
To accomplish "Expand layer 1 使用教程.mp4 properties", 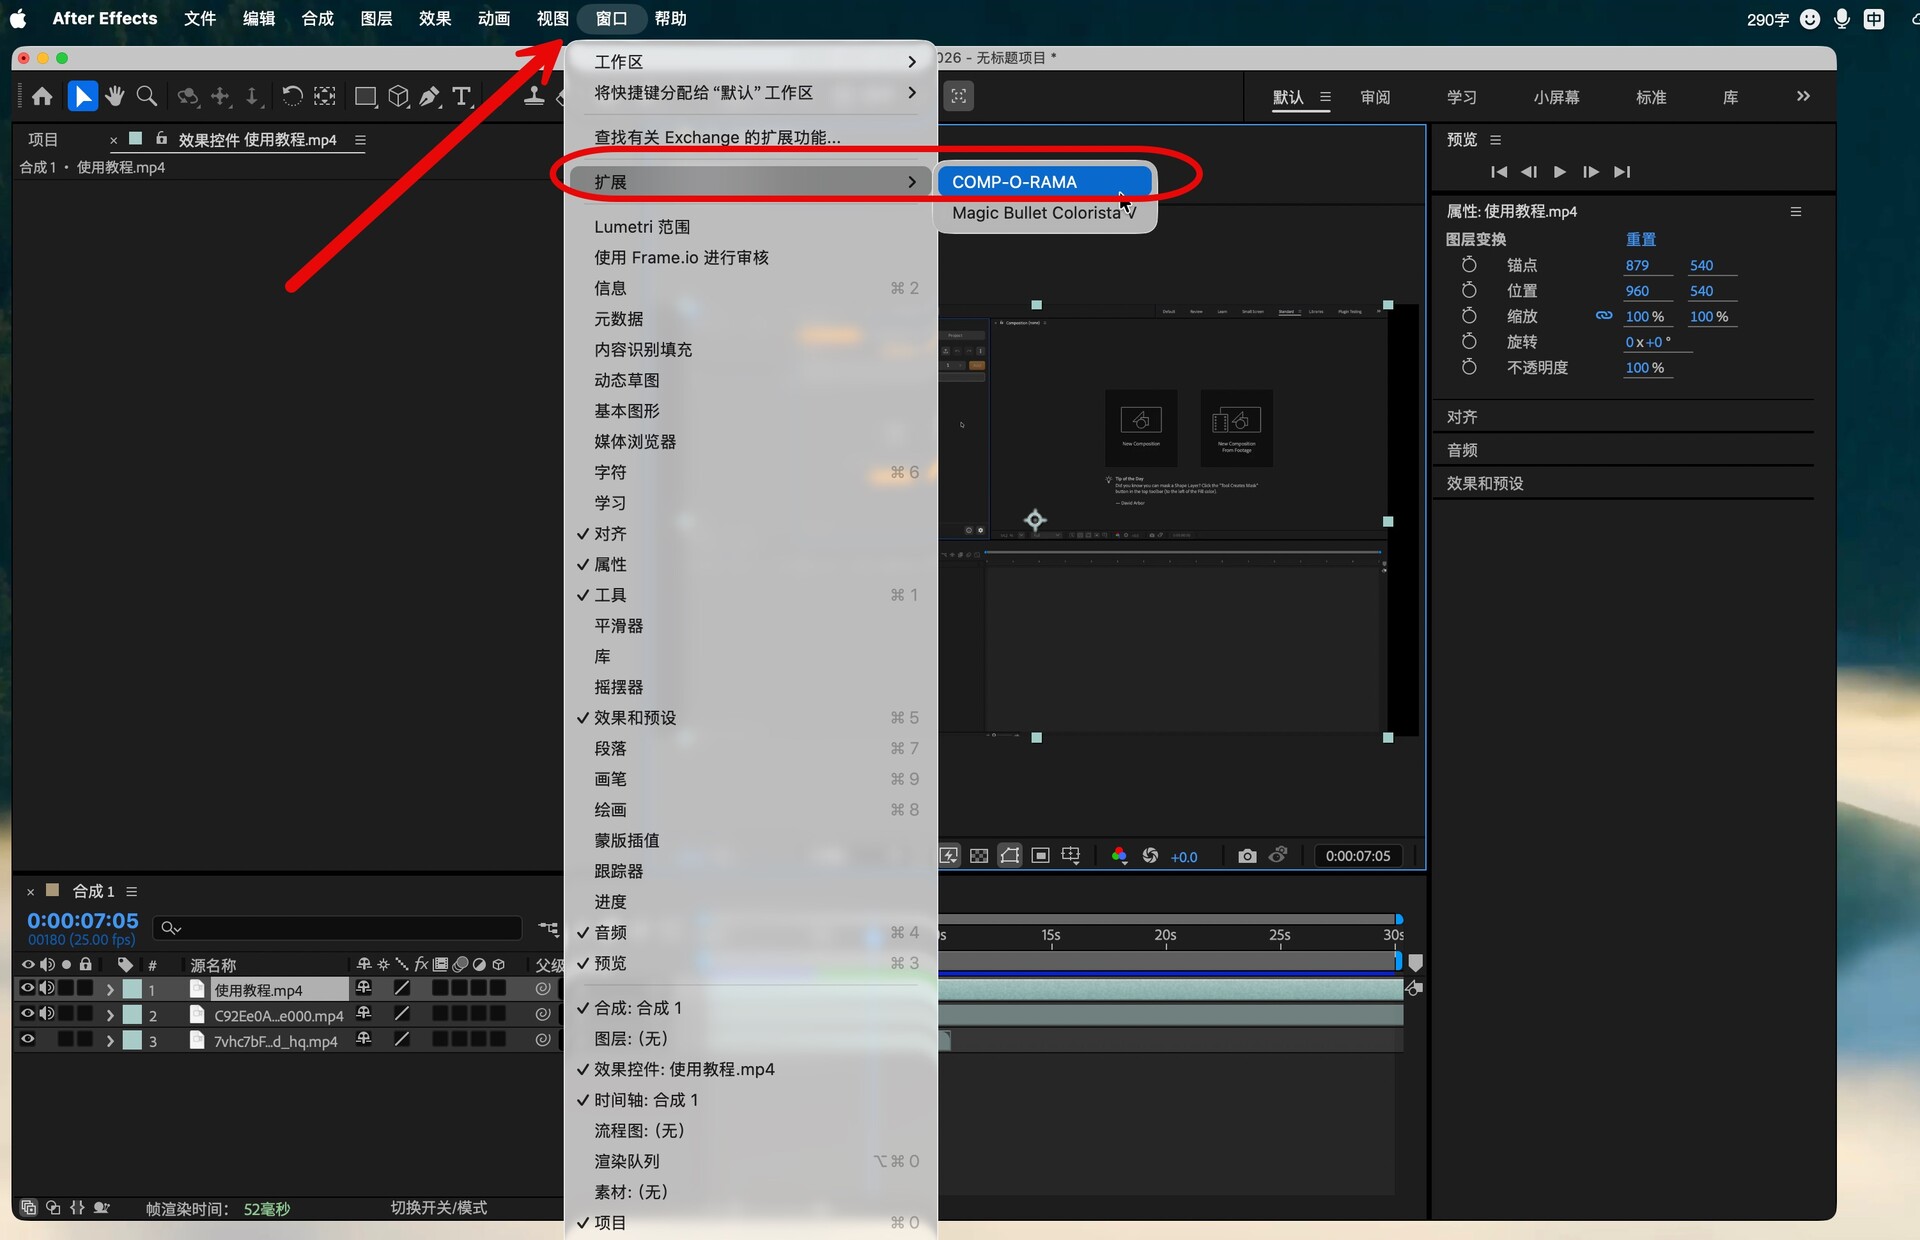I will click(110, 989).
